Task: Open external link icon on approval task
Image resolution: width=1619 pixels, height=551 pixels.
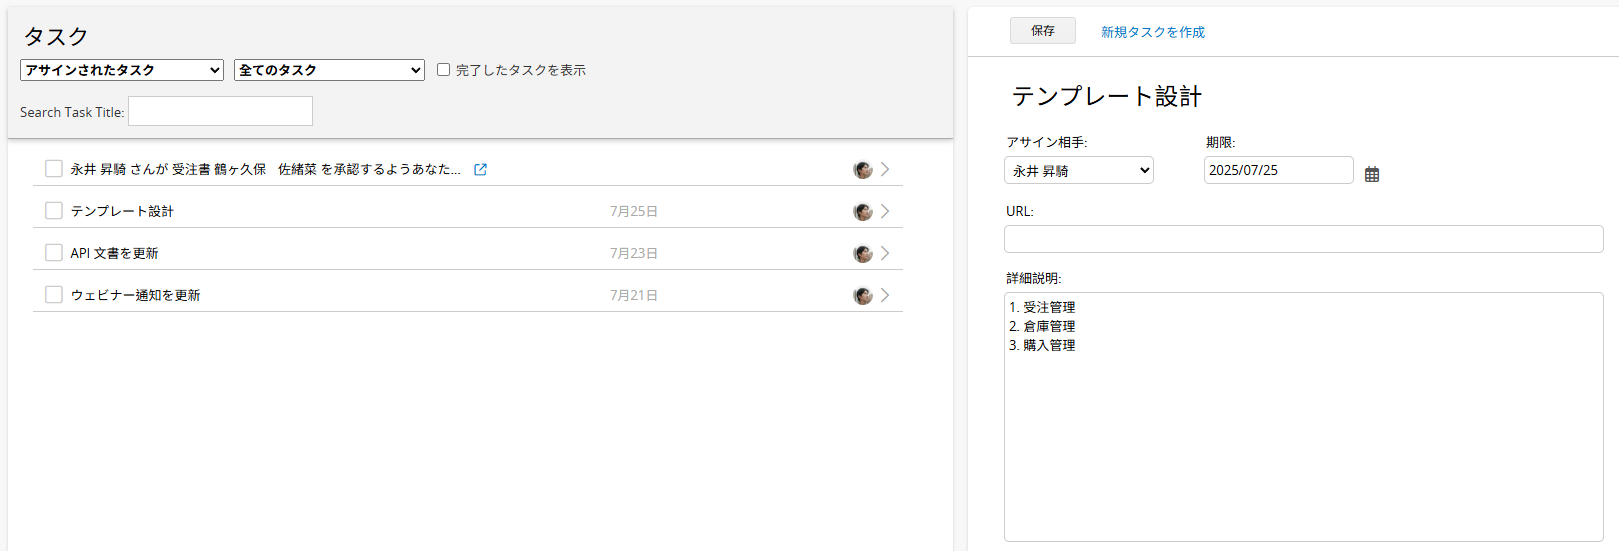Action: click(x=480, y=170)
